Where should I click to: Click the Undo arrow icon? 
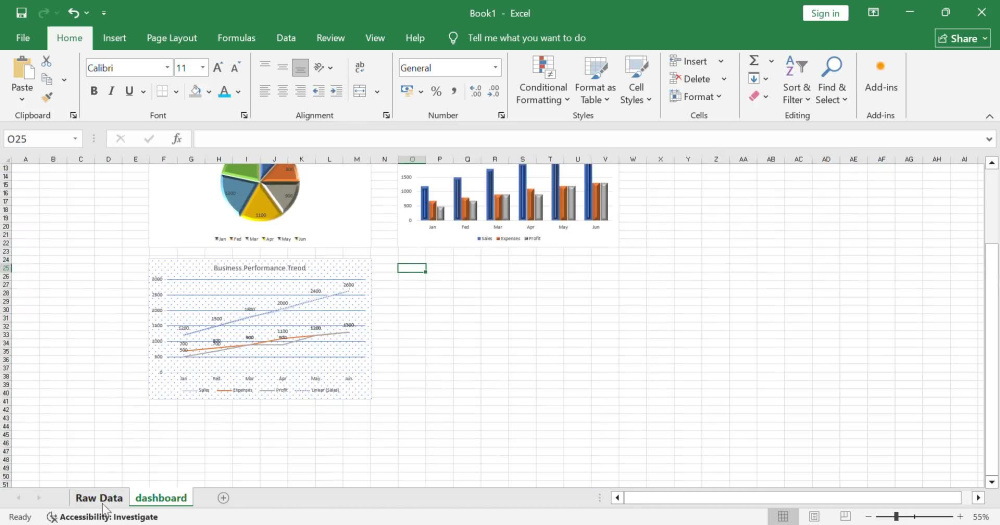click(x=74, y=13)
